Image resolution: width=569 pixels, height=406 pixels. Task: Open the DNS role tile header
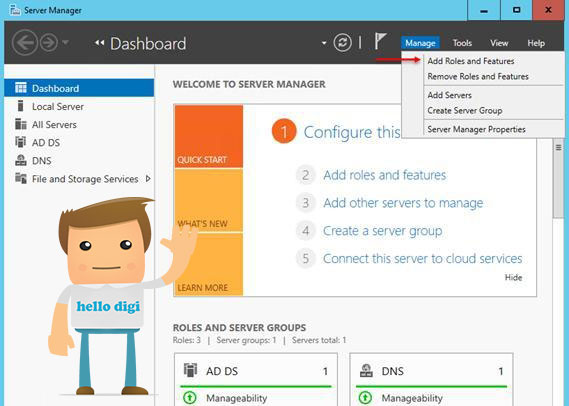431,371
